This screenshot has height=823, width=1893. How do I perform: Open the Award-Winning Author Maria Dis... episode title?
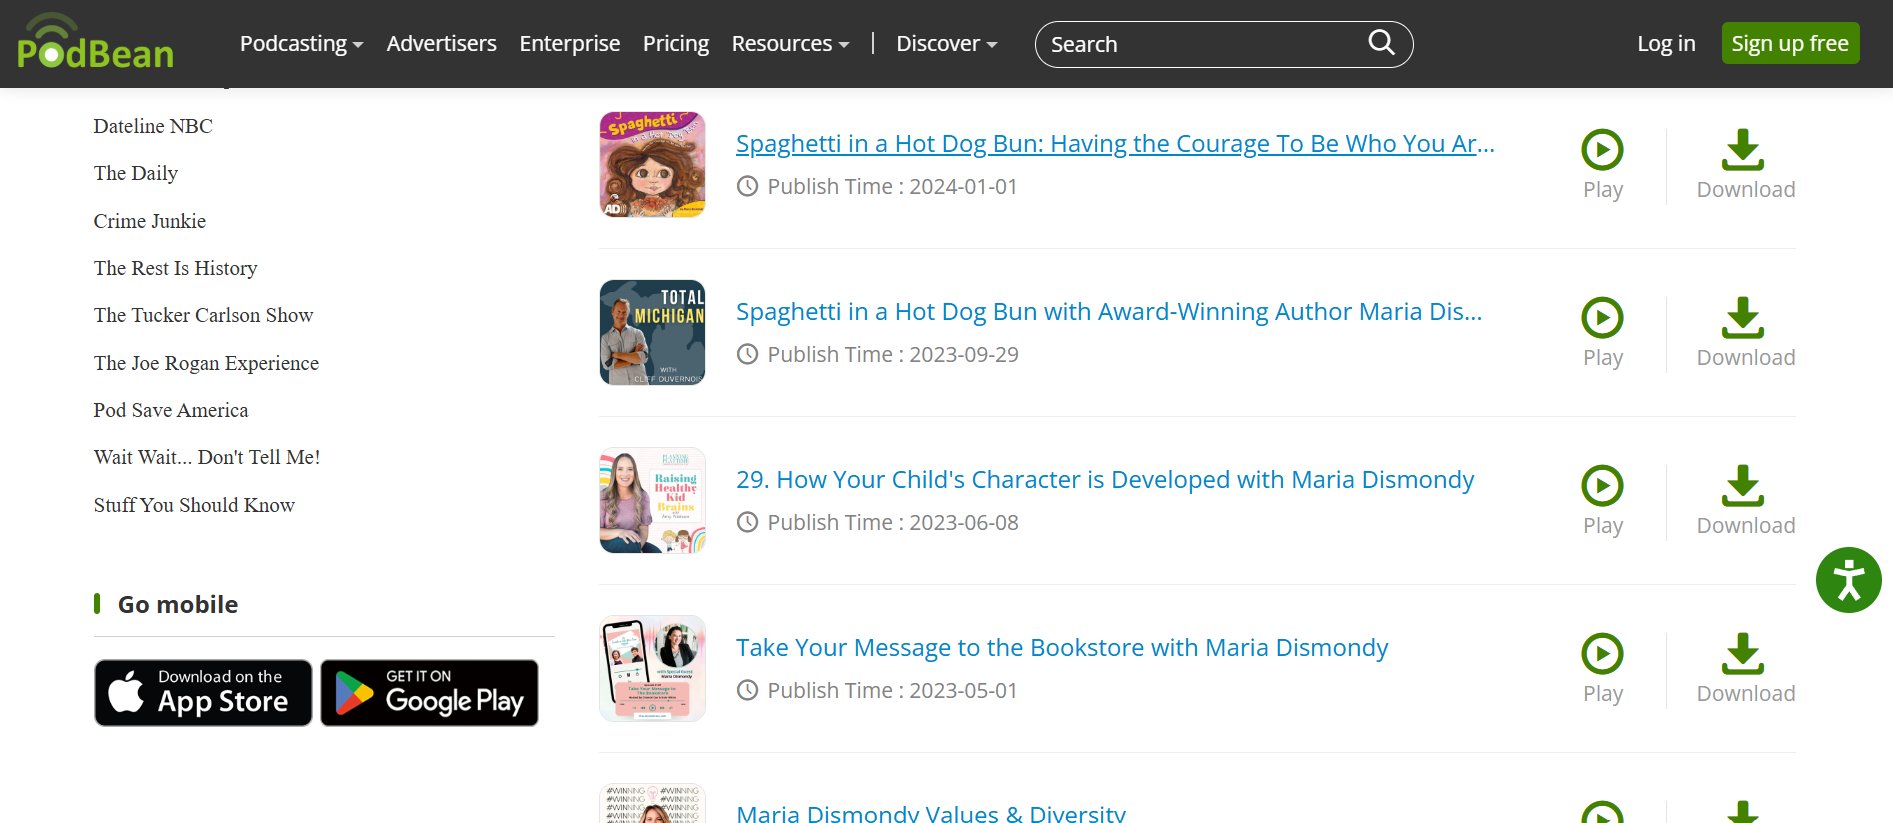[x=1109, y=312]
